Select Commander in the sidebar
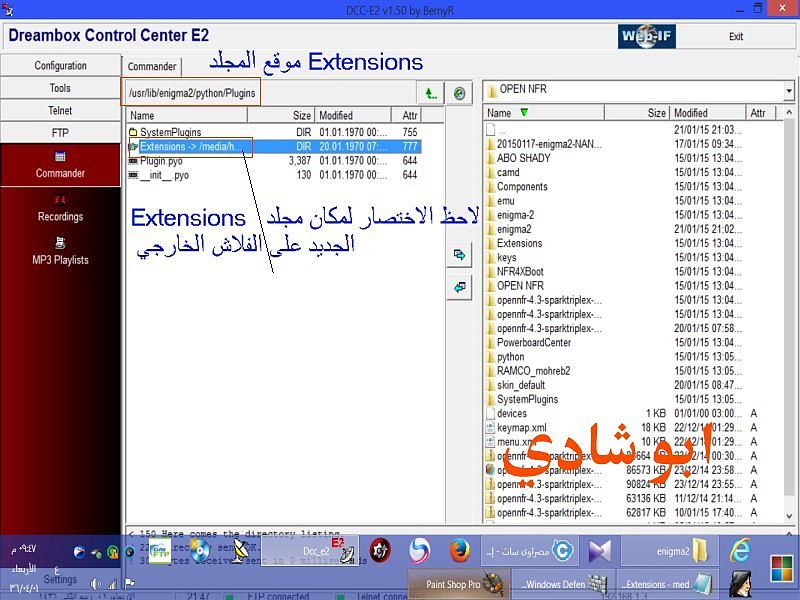800x600 pixels. point(60,165)
